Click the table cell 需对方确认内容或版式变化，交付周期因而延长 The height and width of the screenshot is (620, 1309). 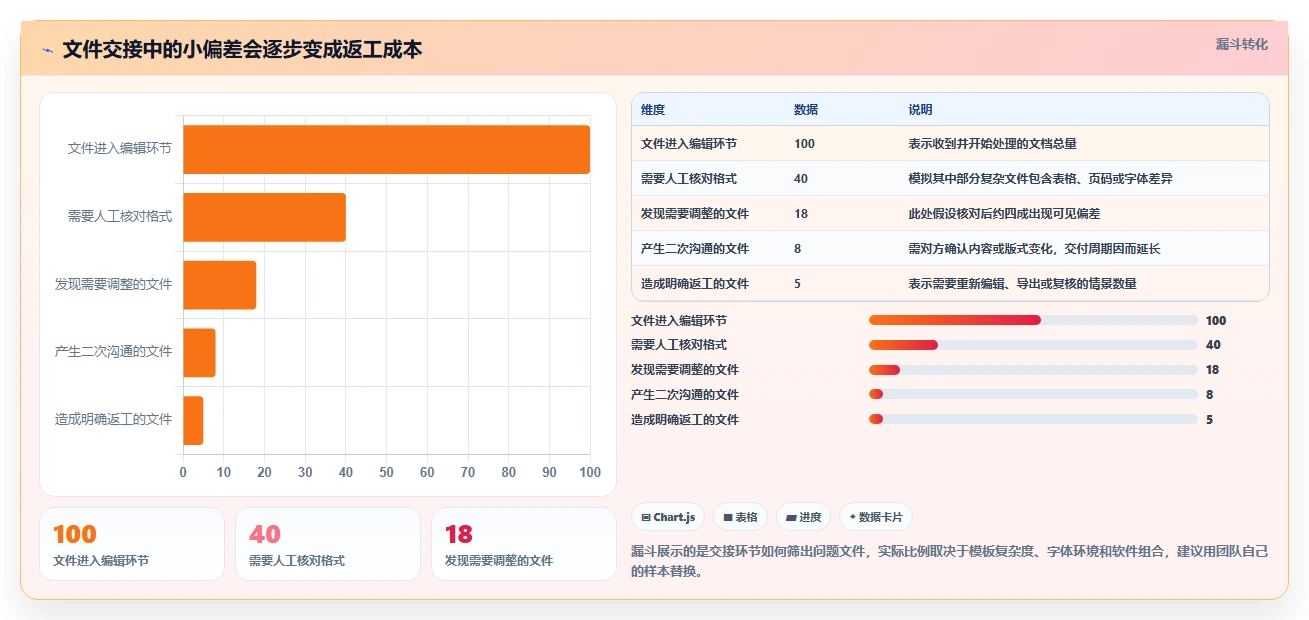[1034, 249]
